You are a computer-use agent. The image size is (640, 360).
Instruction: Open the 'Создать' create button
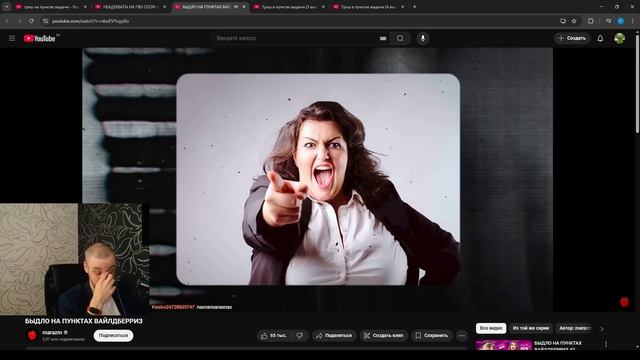(x=572, y=38)
